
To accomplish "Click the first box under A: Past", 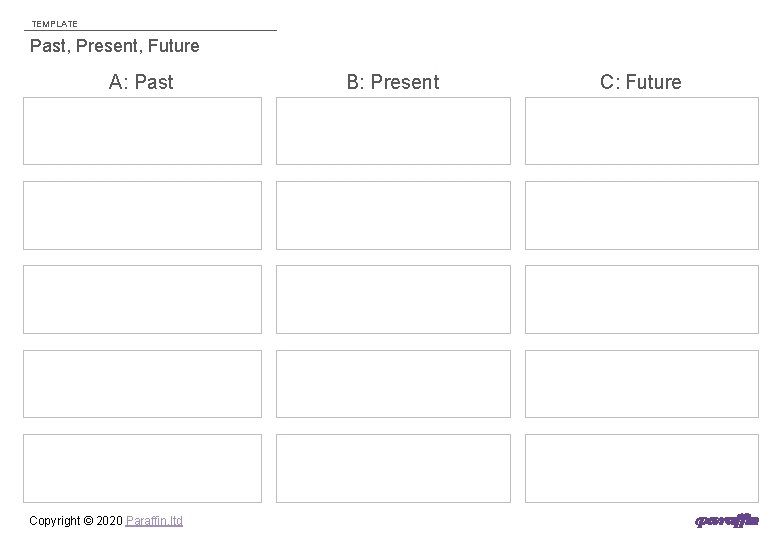I will (142, 131).
